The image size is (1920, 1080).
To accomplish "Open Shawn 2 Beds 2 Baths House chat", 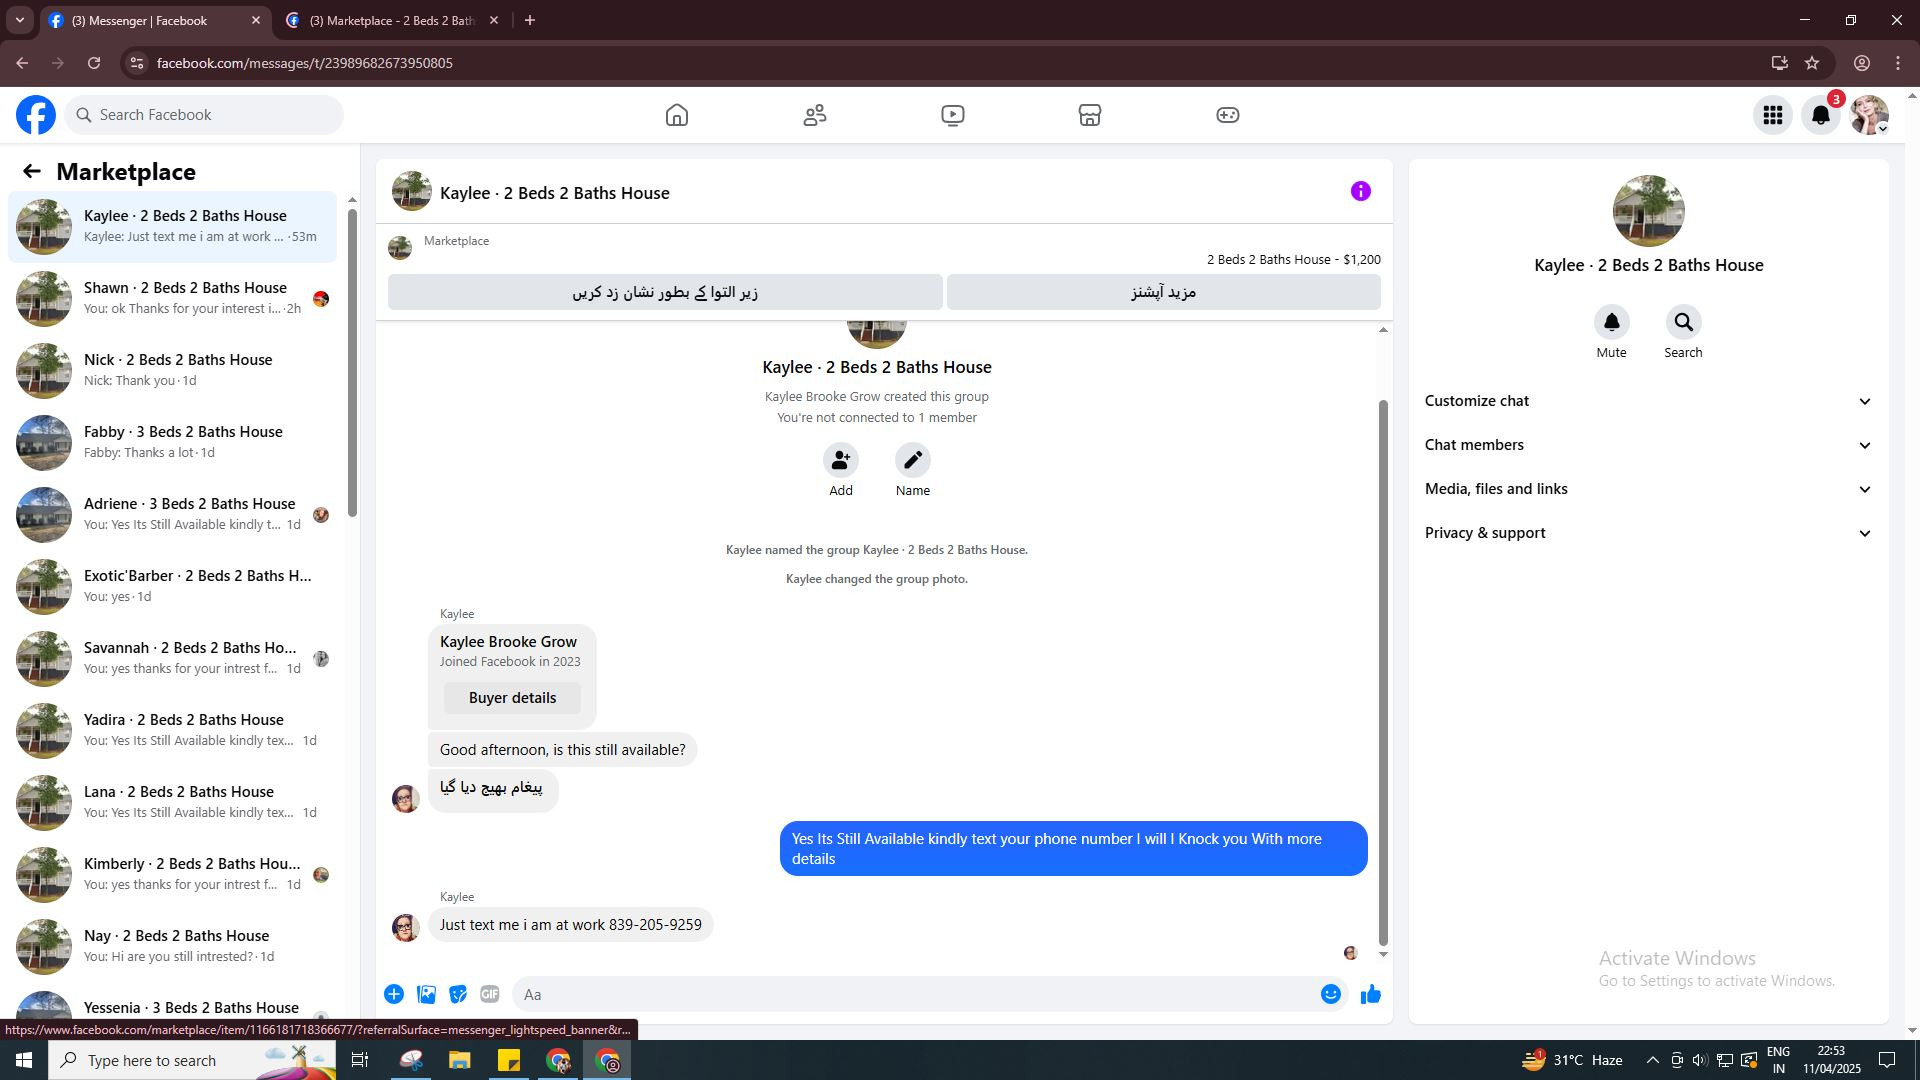I will click(x=172, y=299).
